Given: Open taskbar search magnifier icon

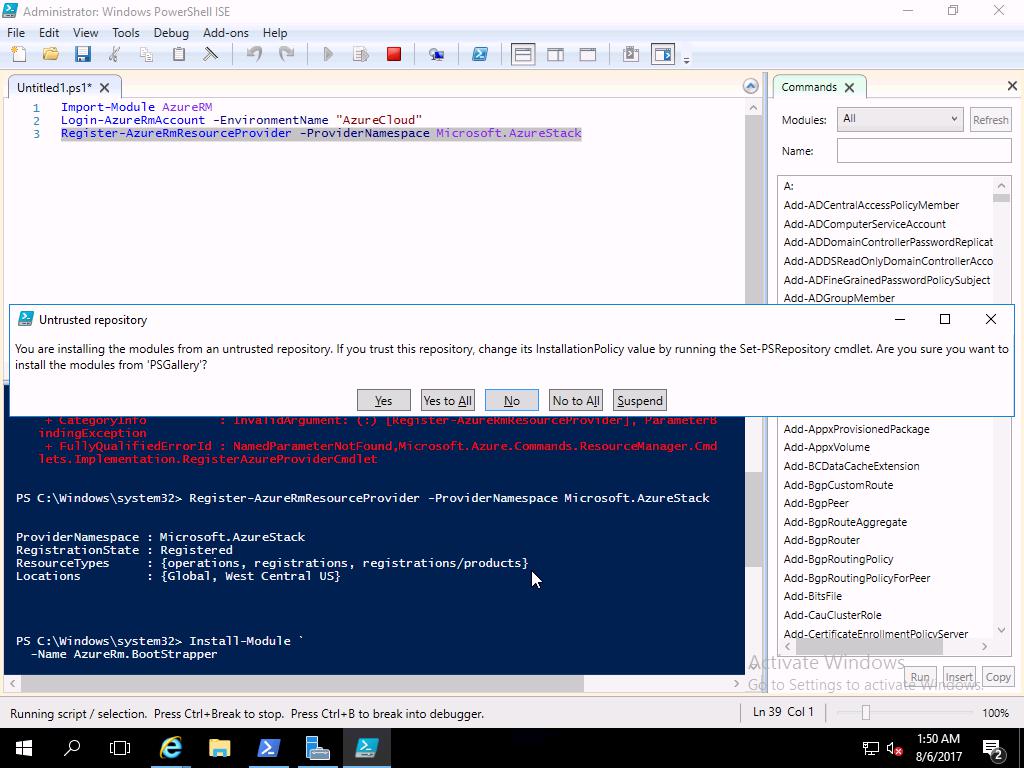Looking at the screenshot, I should pyautogui.click(x=72, y=748).
